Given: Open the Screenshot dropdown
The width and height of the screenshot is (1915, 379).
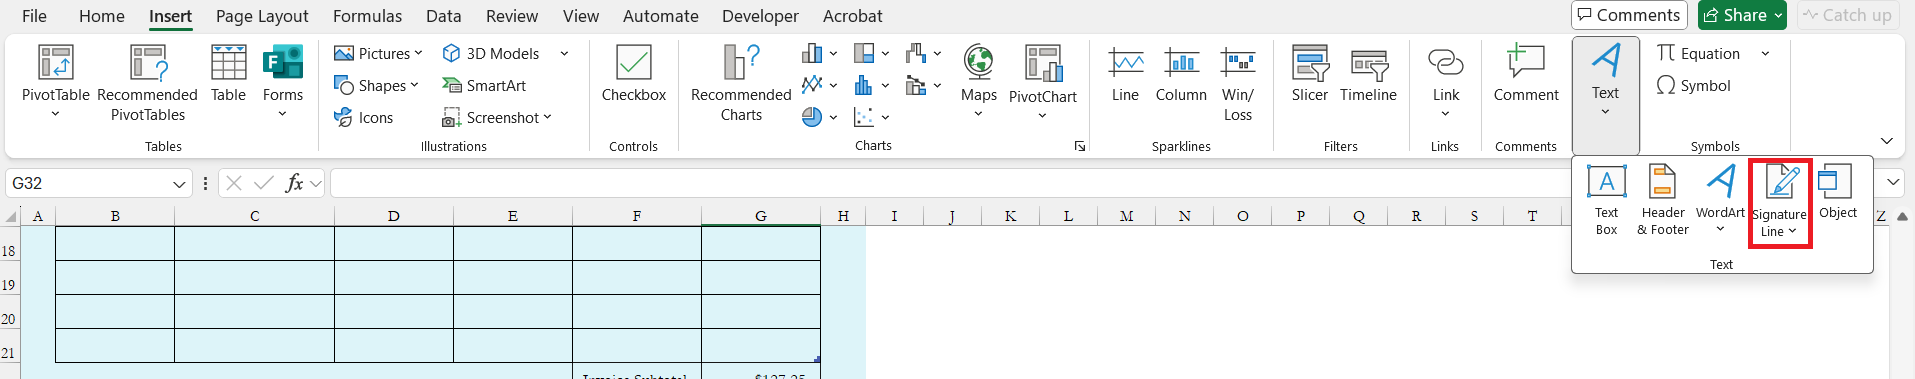Looking at the screenshot, I should point(497,118).
